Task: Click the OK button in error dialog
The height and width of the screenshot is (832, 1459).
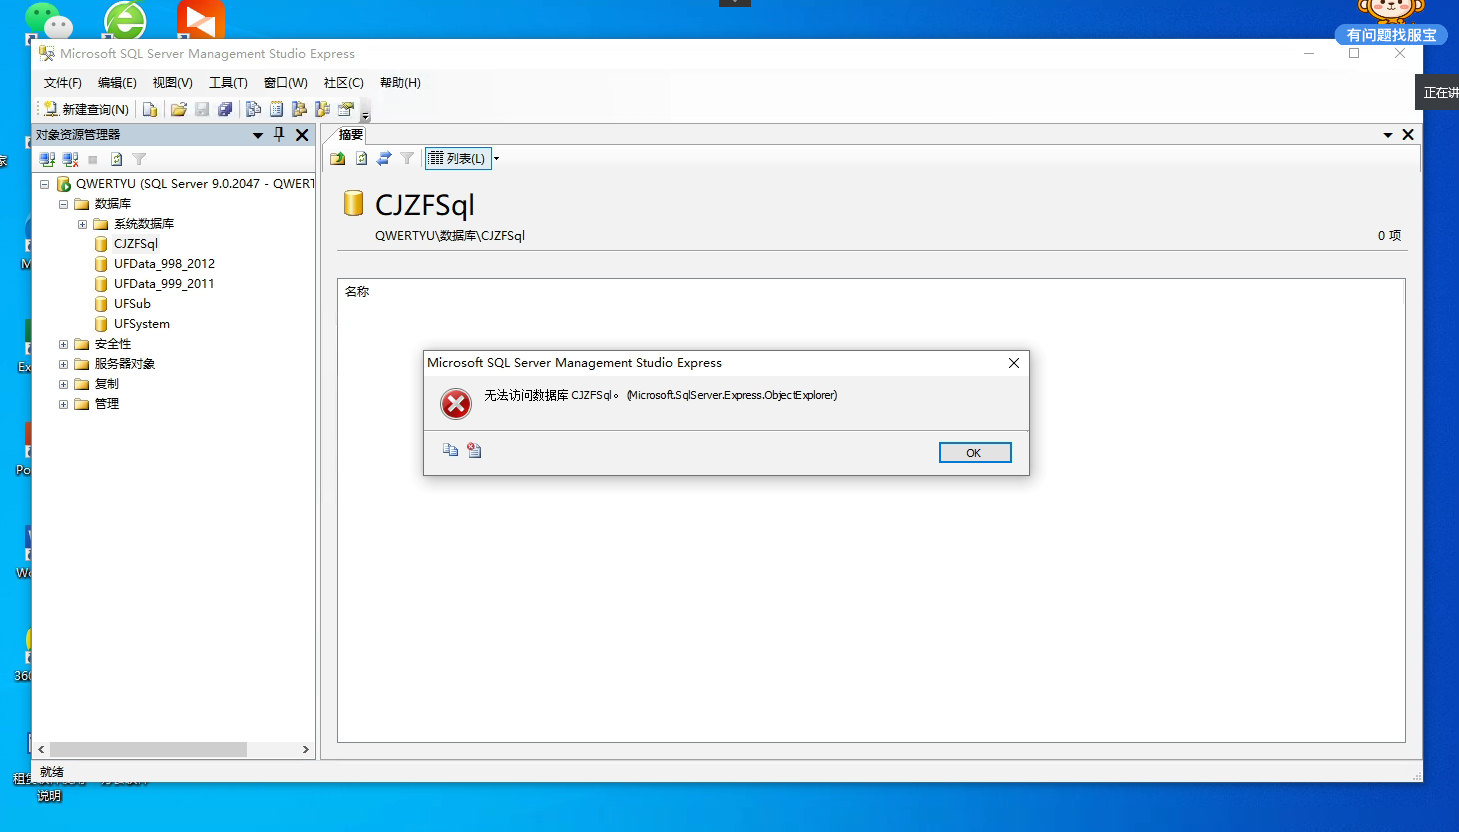Action: 975,453
